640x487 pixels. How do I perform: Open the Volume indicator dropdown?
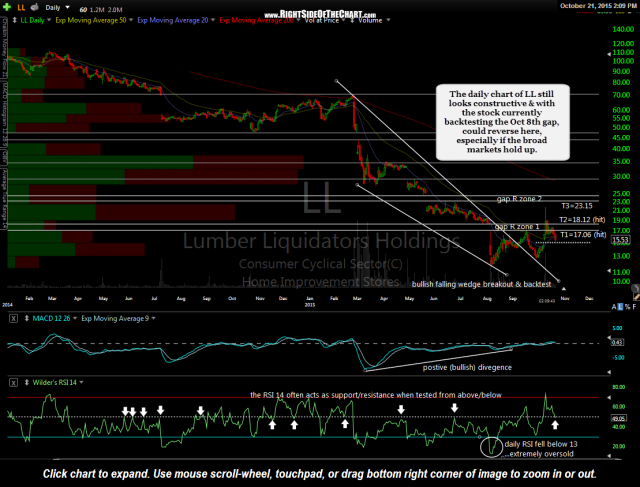[x=388, y=20]
